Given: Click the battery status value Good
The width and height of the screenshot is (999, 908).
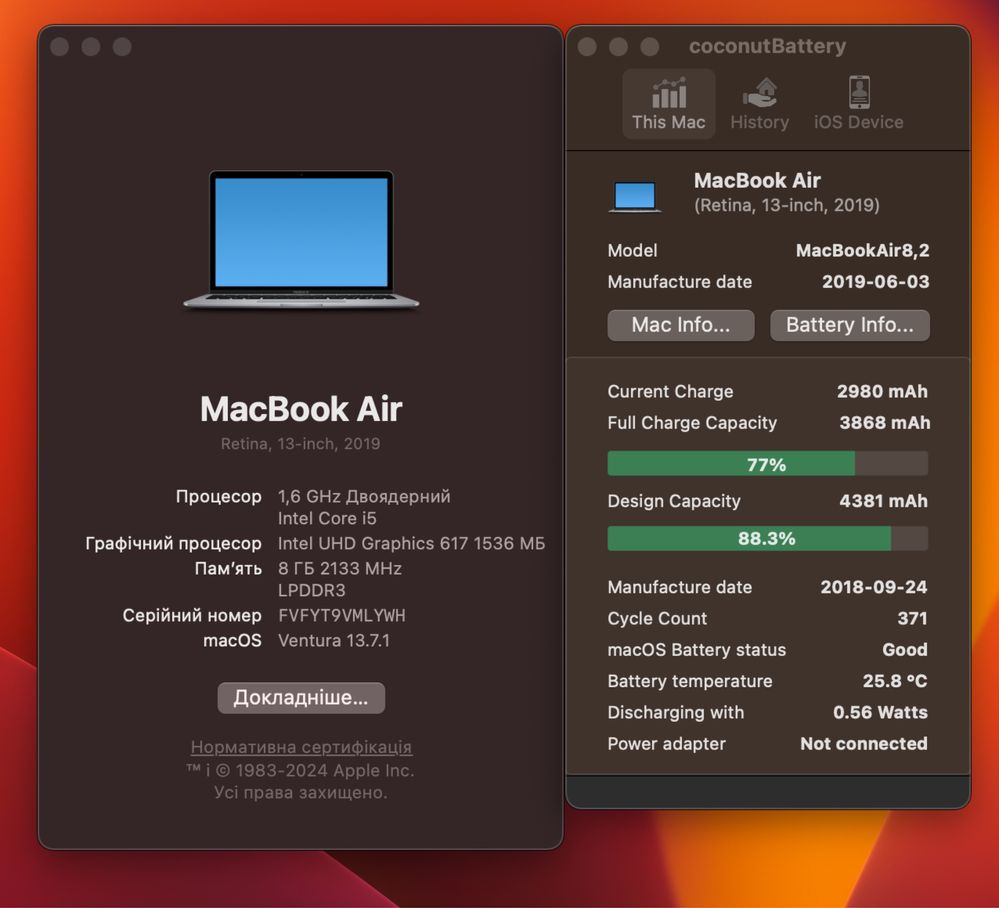Looking at the screenshot, I should [x=905, y=649].
